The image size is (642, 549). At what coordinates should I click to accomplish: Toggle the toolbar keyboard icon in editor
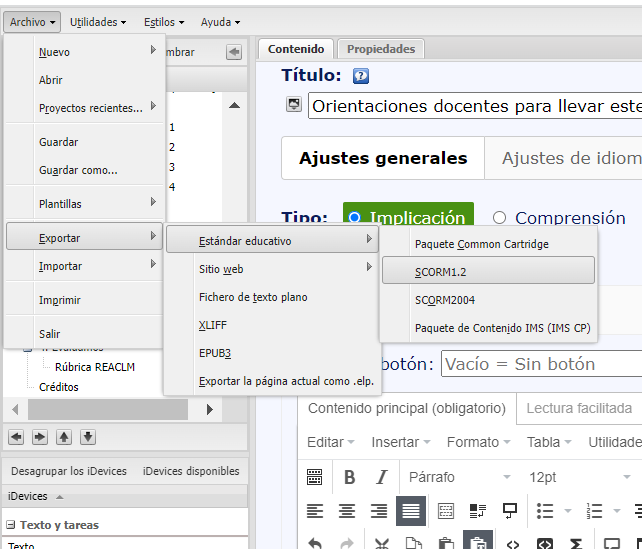click(x=314, y=477)
